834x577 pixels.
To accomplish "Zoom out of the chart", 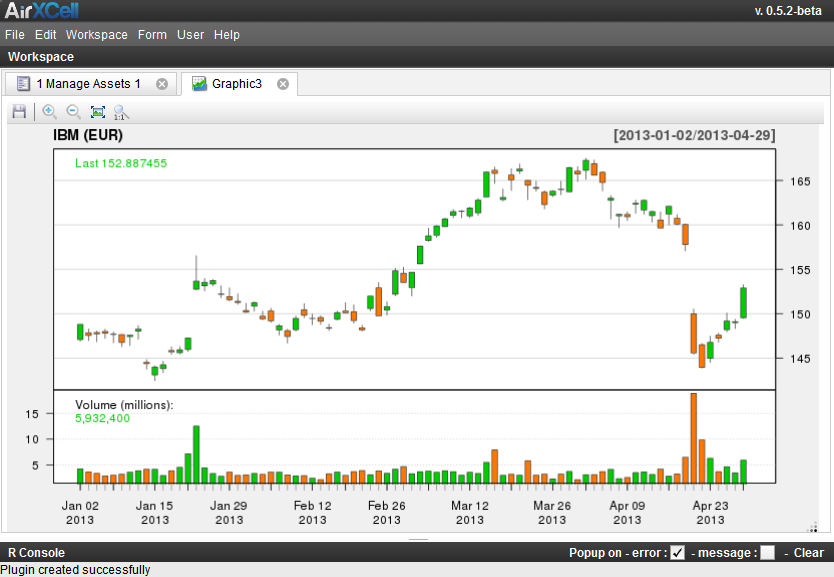I will tap(73, 112).
